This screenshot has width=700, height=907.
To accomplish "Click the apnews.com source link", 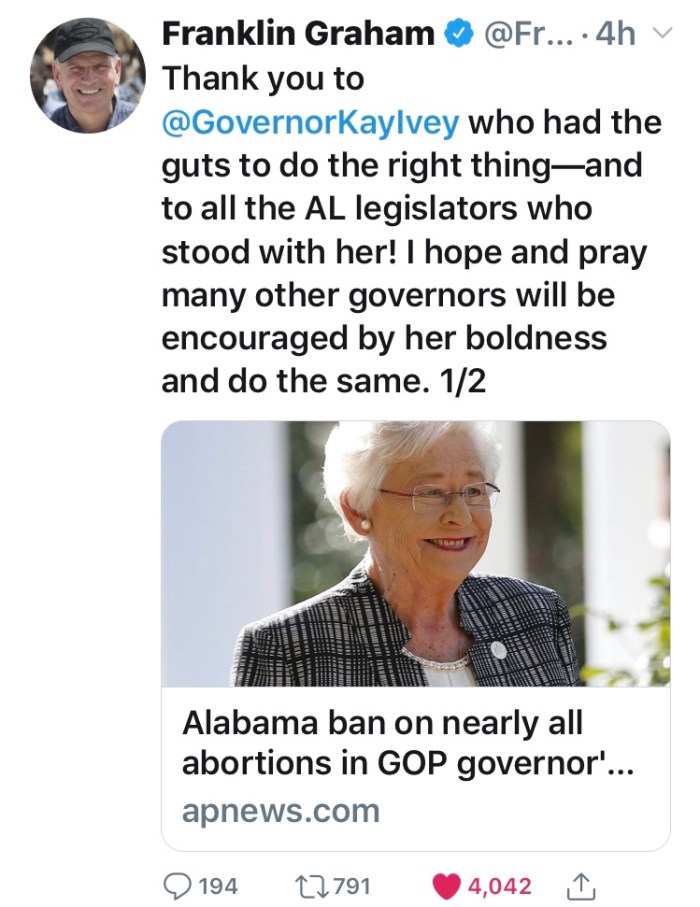I will tap(281, 811).
